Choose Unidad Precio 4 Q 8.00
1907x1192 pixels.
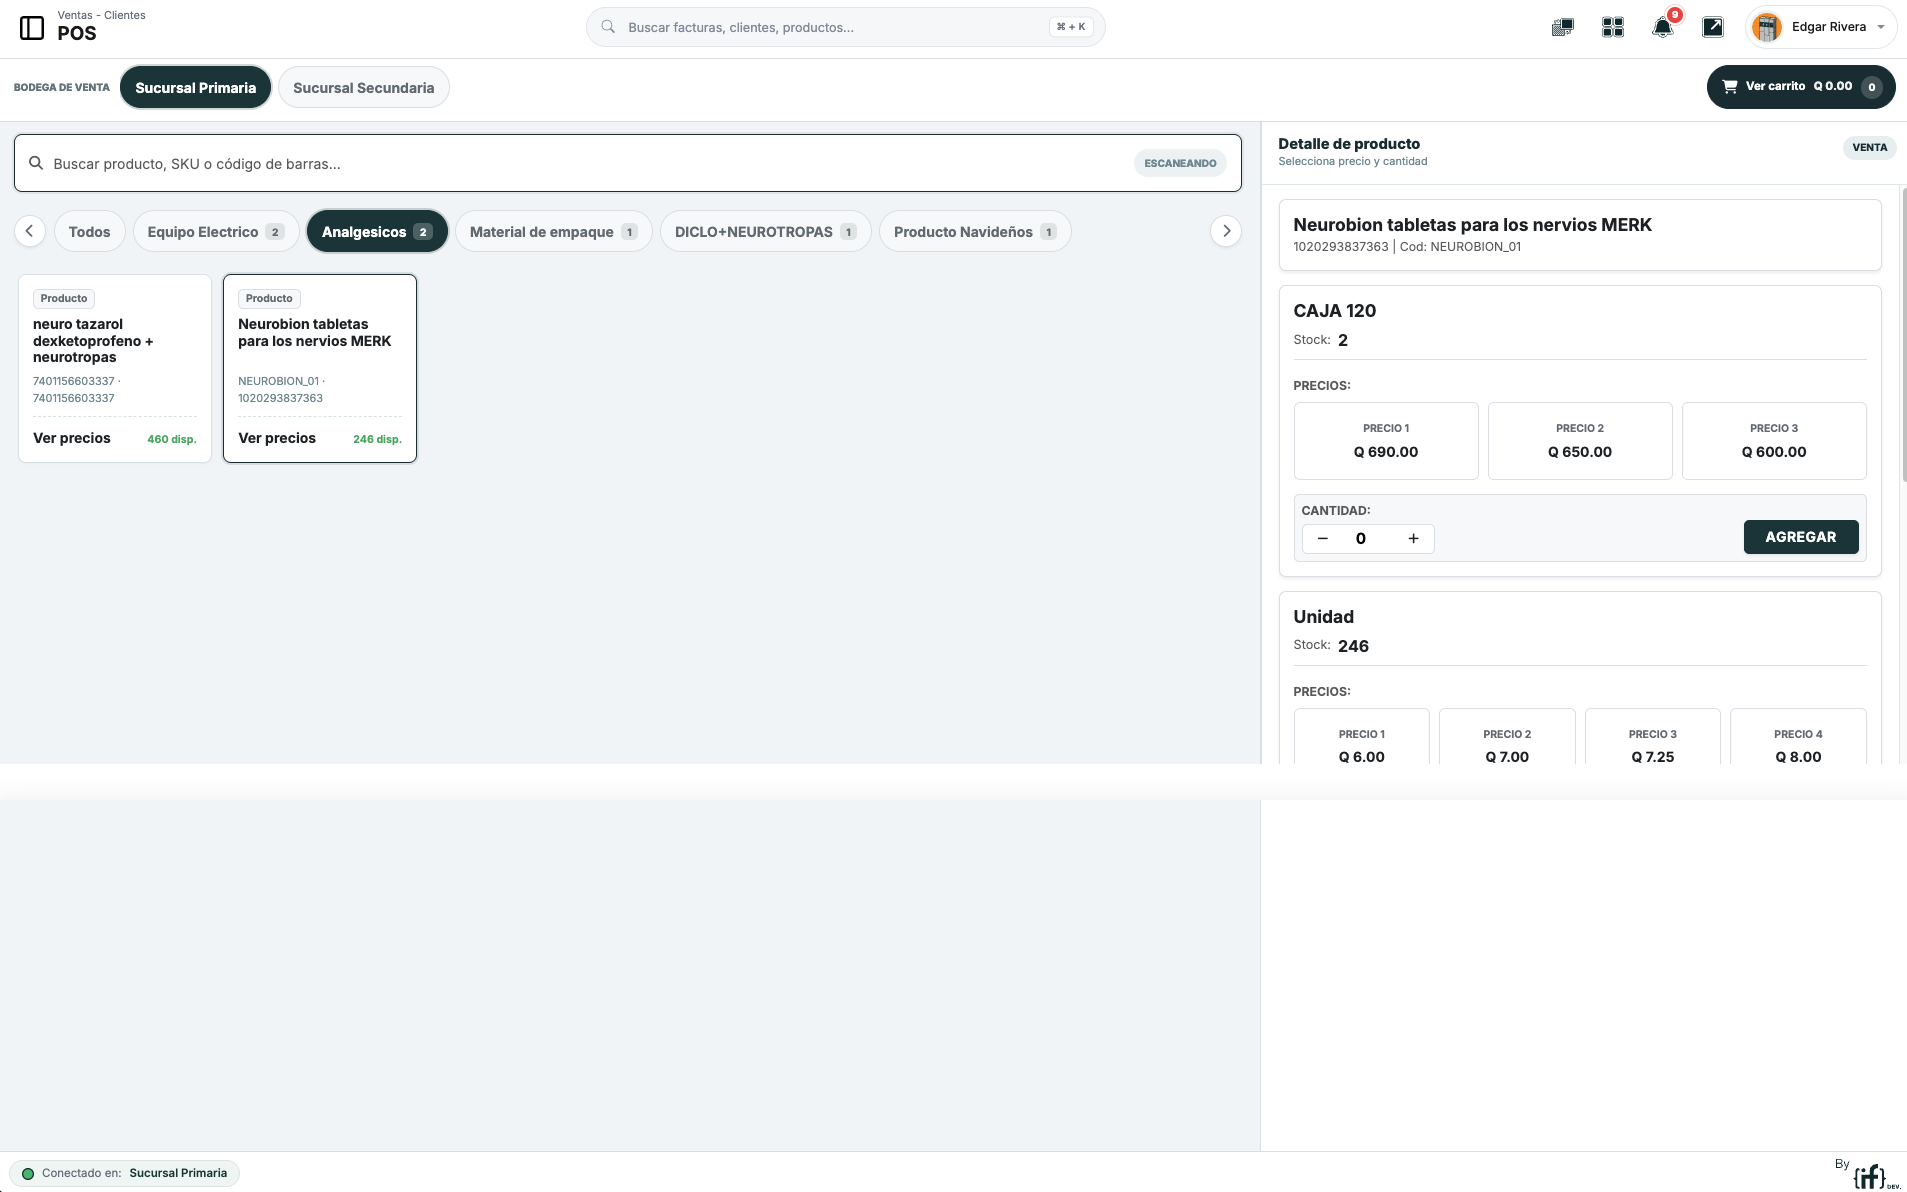coord(1798,737)
